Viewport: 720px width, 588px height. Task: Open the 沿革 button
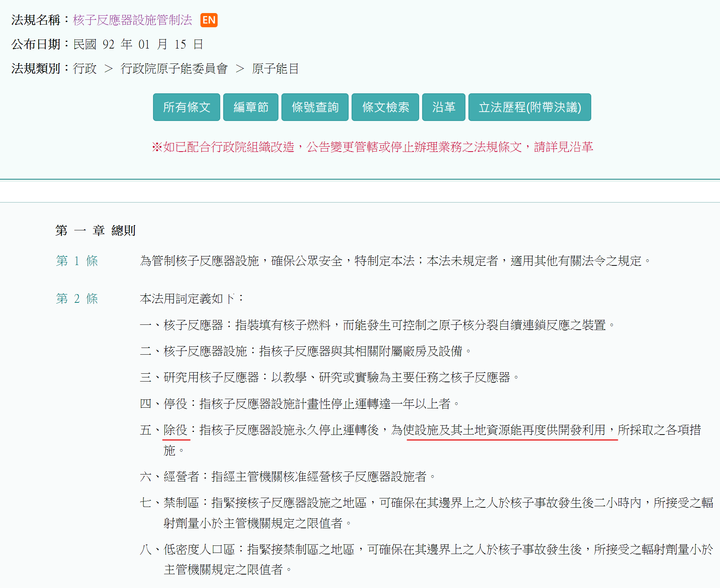tap(444, 107)
